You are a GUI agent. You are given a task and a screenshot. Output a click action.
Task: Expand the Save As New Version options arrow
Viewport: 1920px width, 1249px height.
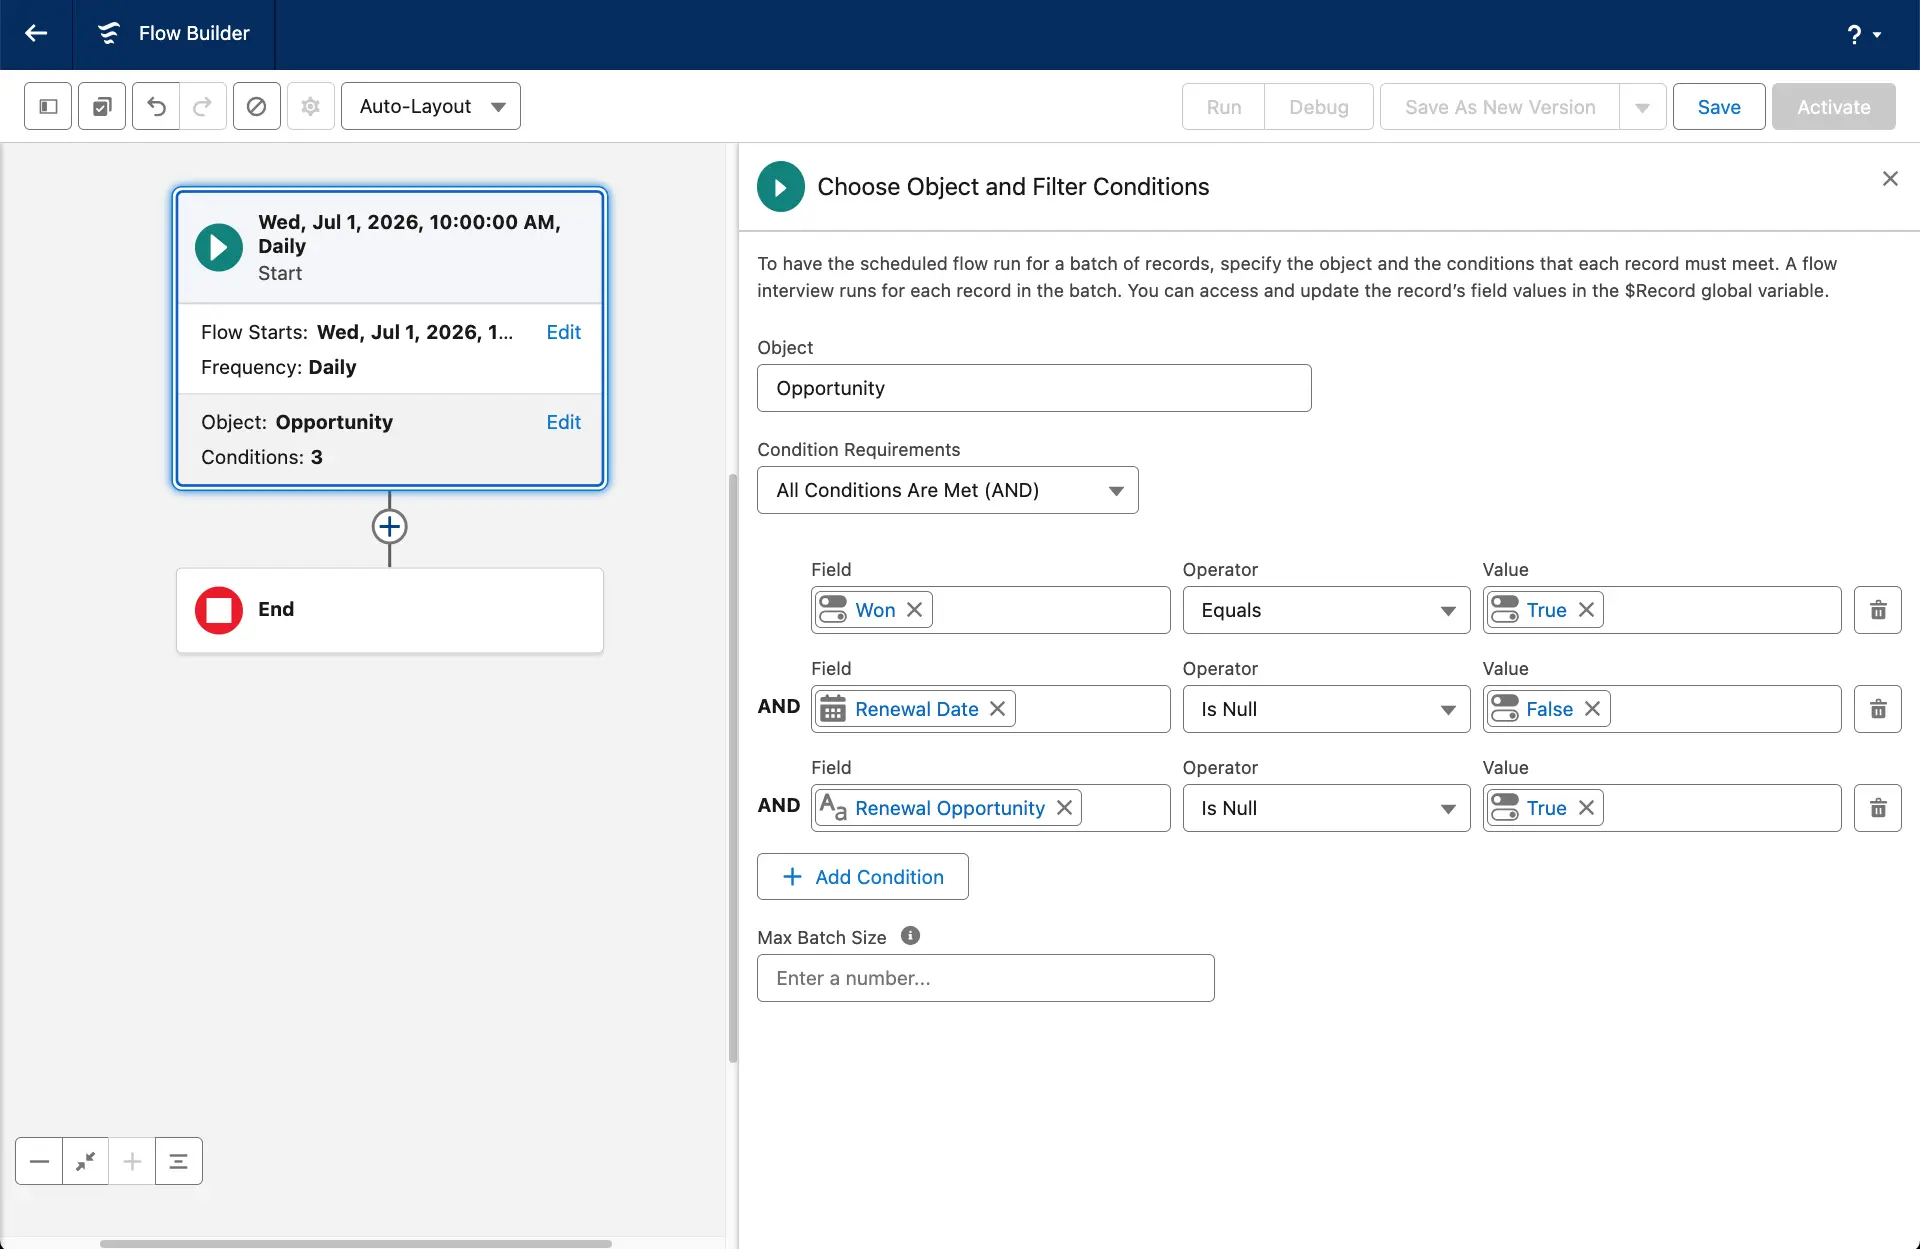point(1642,107)
